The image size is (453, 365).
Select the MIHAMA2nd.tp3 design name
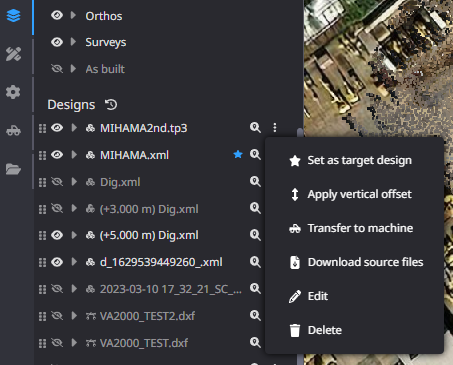coord(144,128)
